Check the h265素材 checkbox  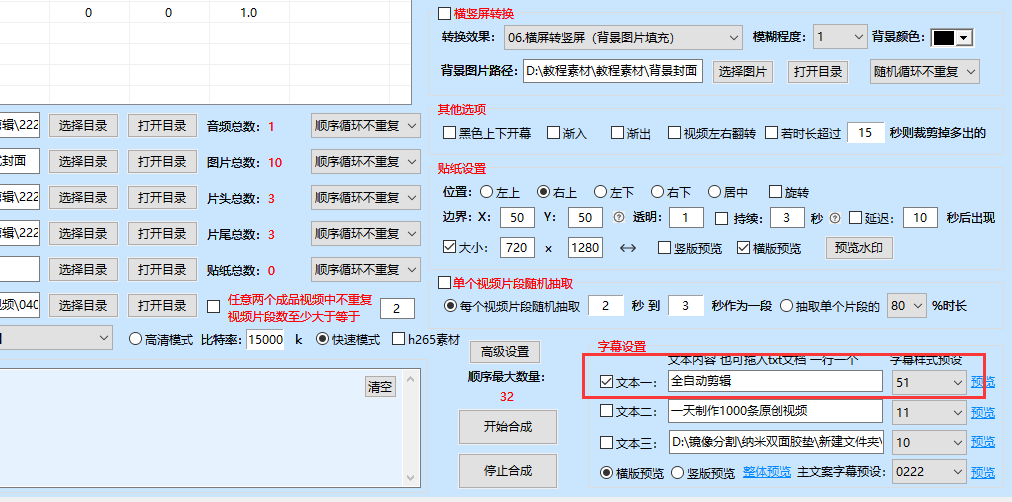[x=398, y=339]
